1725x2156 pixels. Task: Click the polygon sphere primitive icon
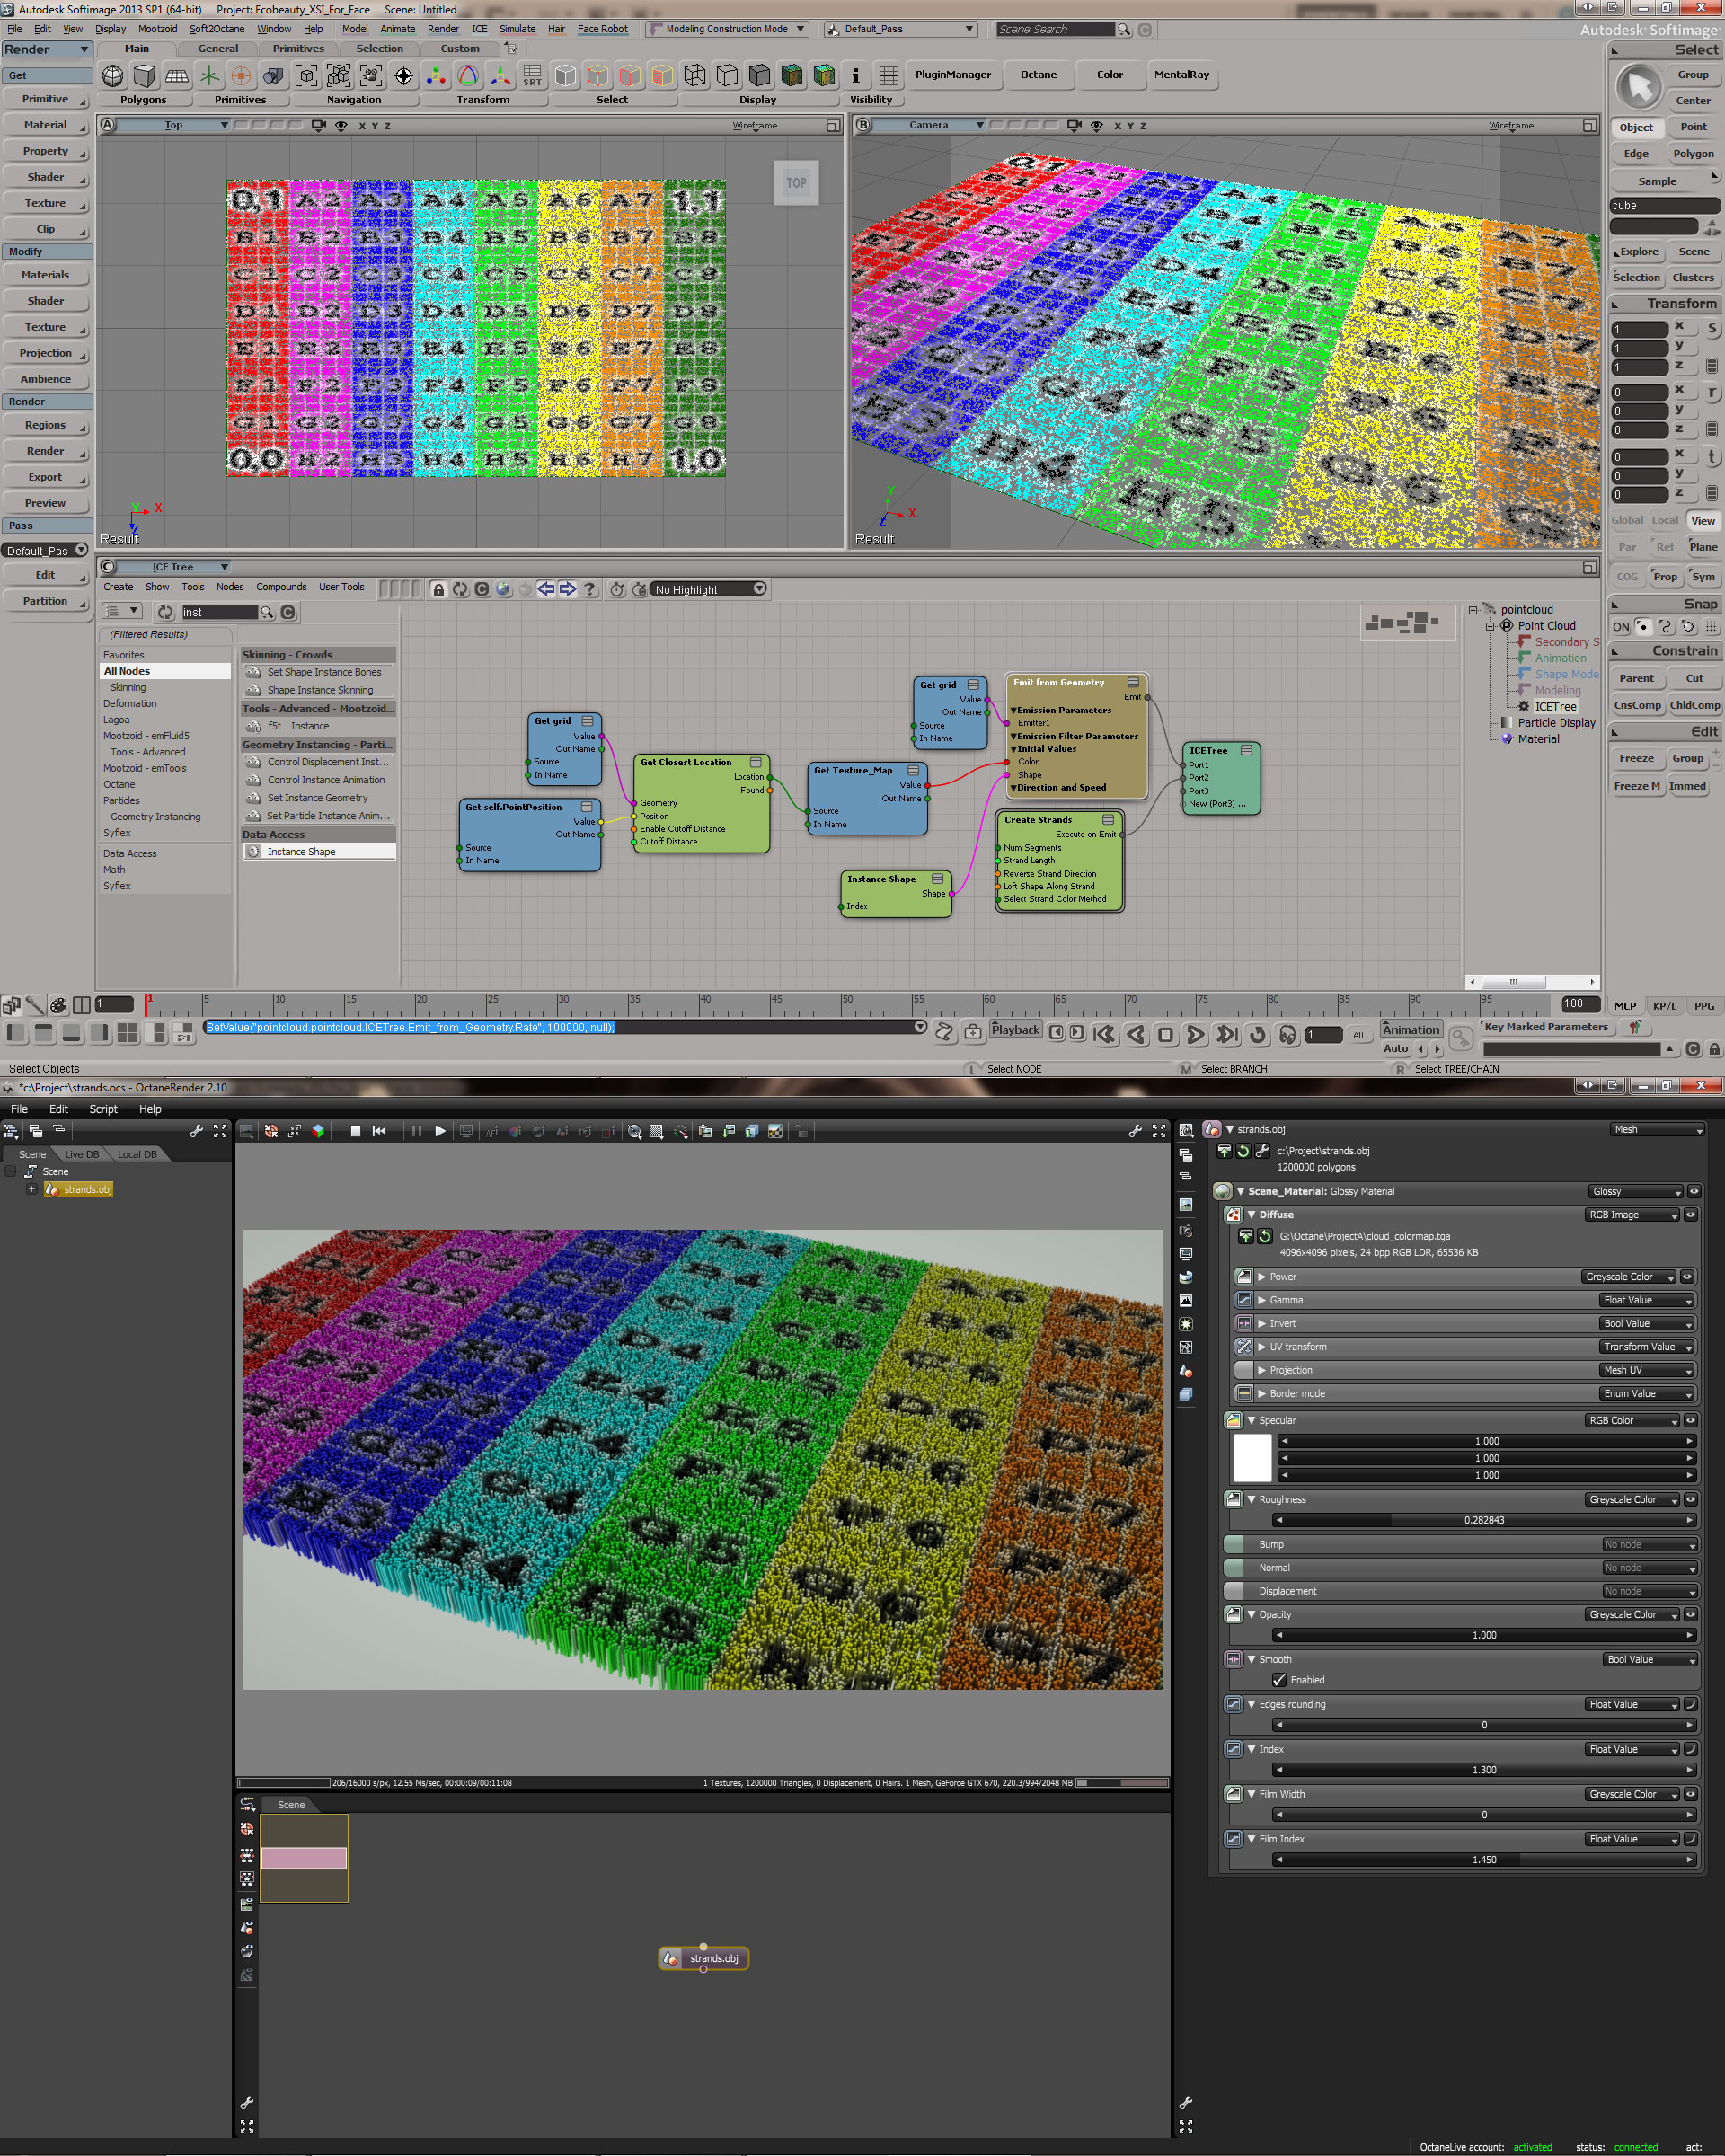click(x=113, y=76)
